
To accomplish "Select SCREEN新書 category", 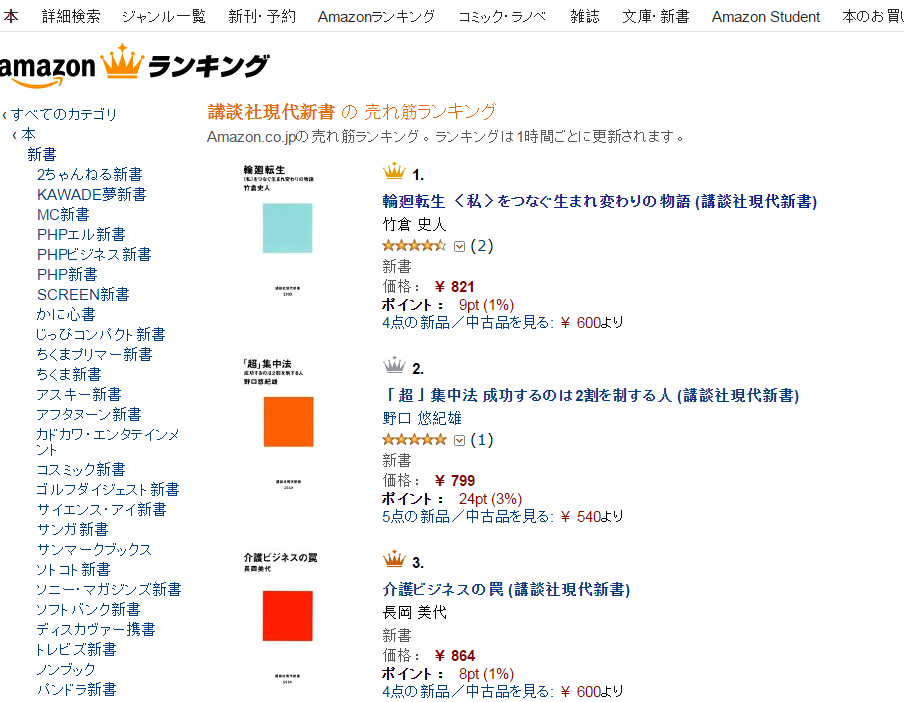I will click(83, 295).
